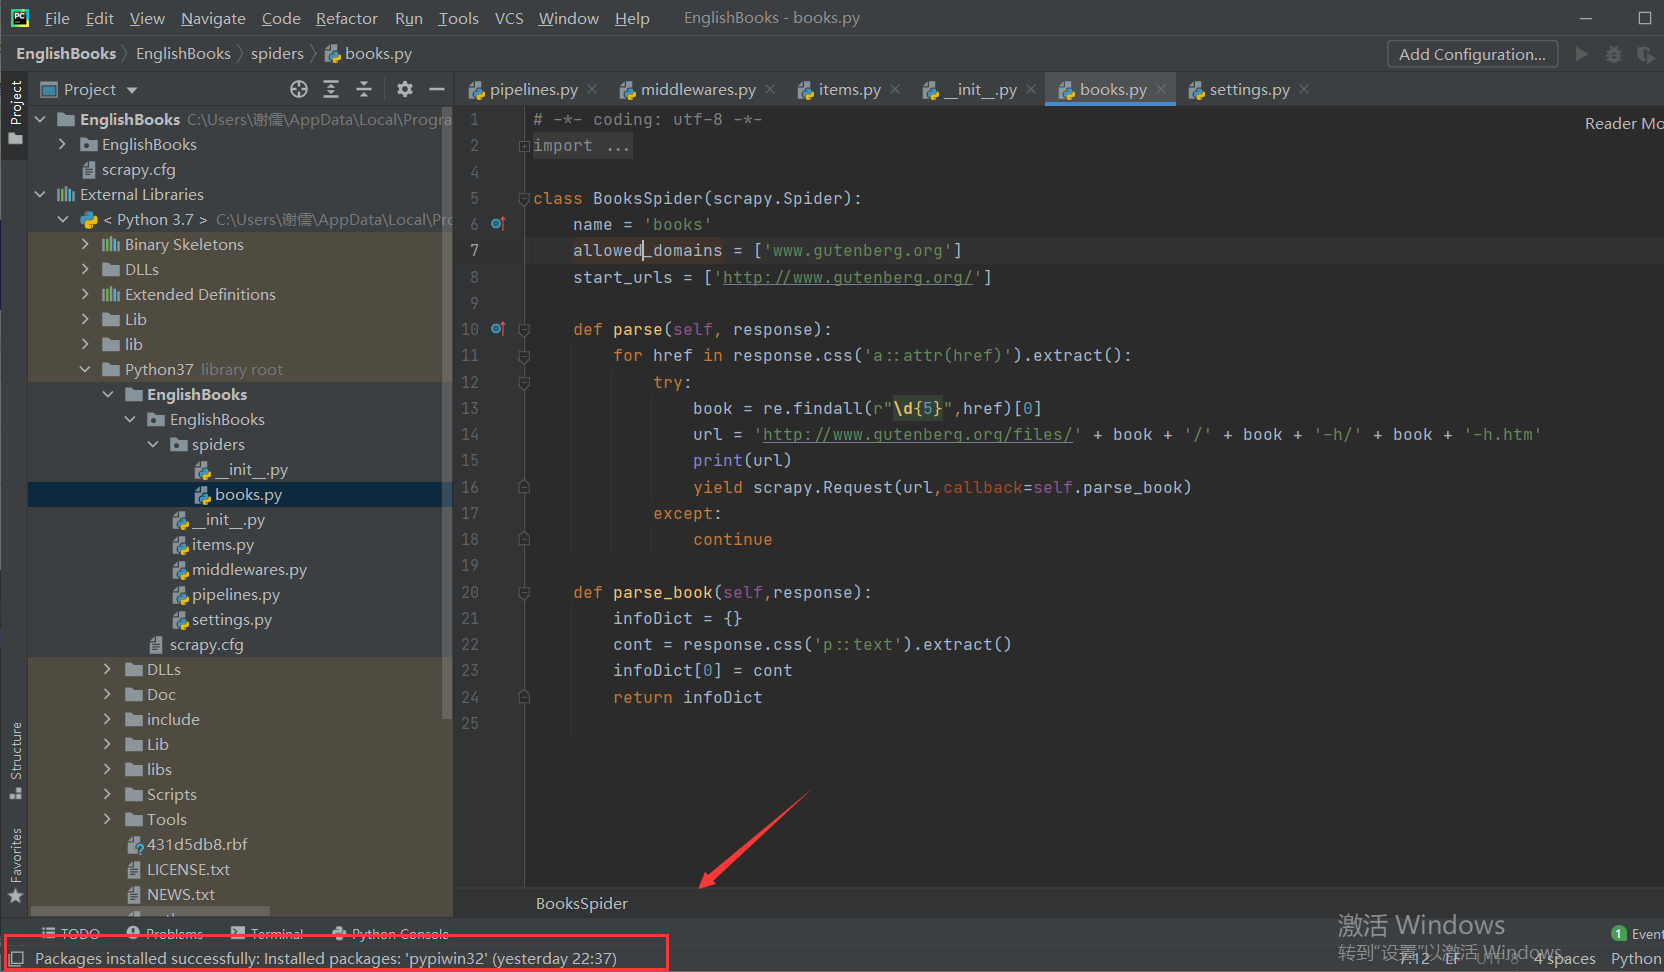Click the PyCharm application logo icon
1664x972 pixels.
(x=20, y=17)
